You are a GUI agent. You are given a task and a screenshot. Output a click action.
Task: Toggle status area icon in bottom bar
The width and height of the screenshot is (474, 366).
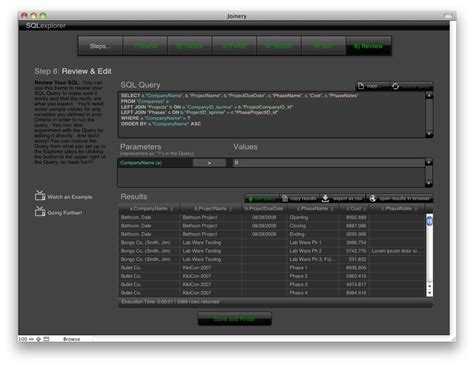click(47, 339)
